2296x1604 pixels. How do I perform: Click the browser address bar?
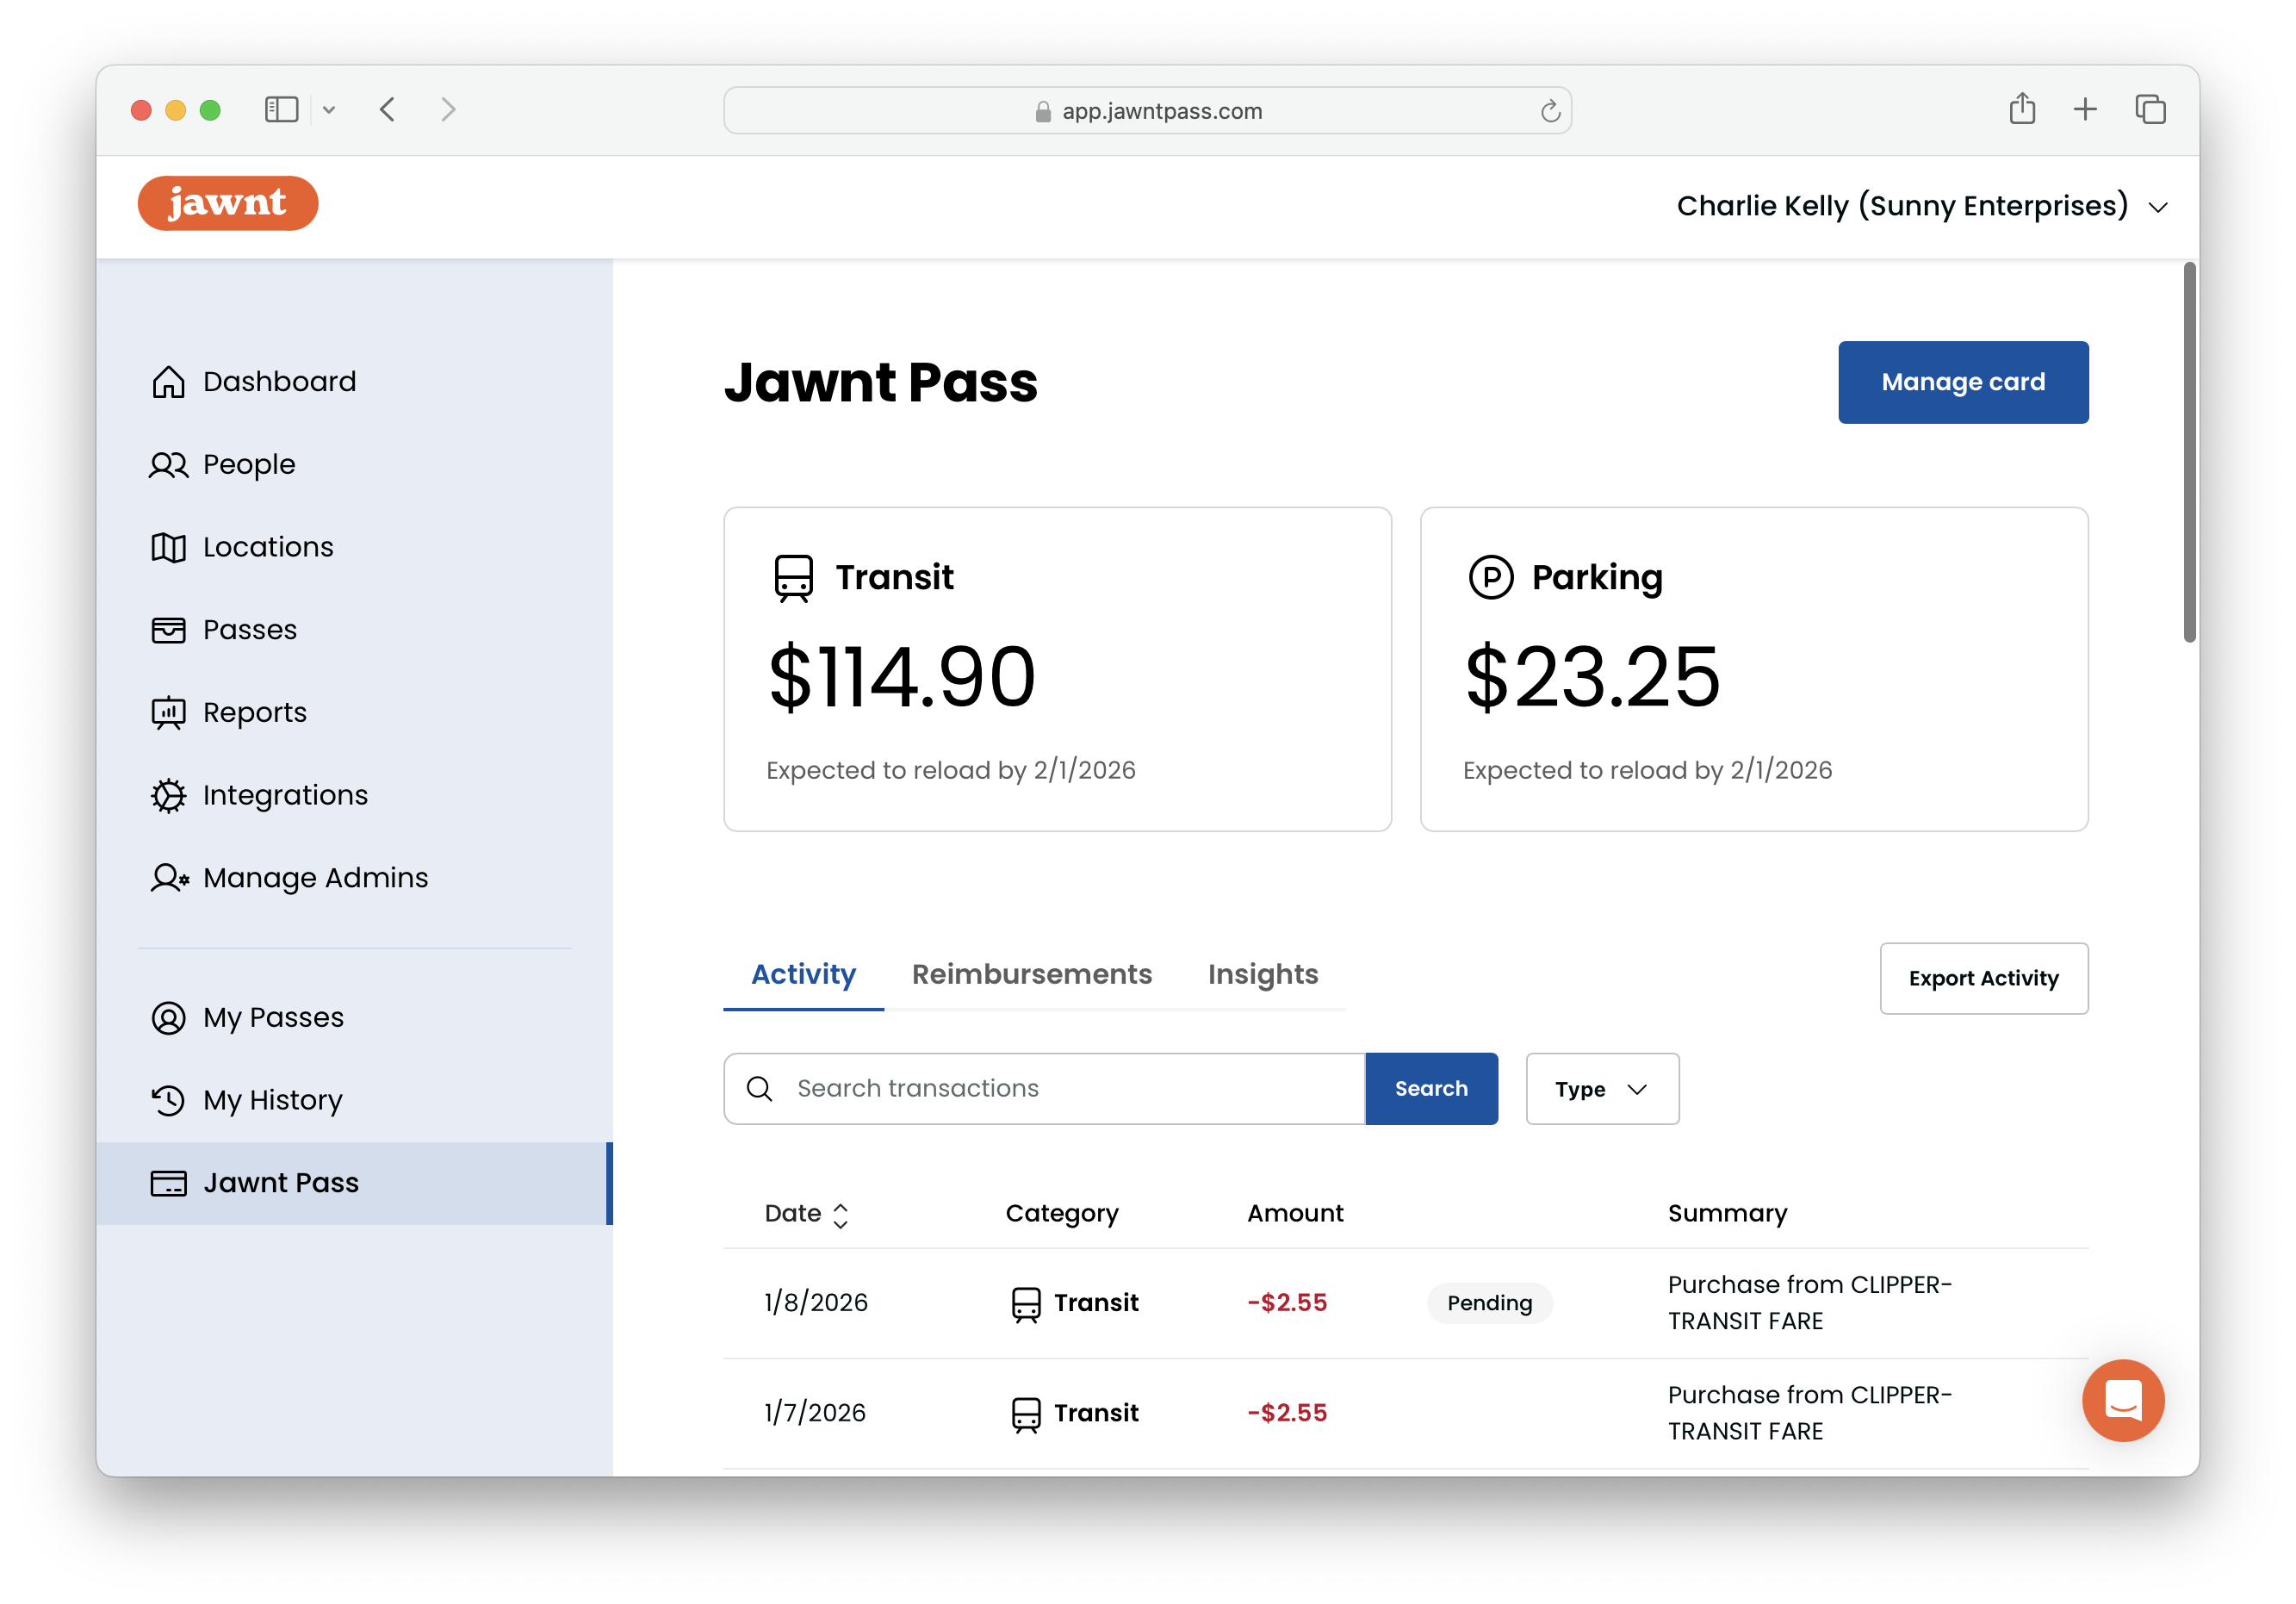click(x=1147, y=110)
